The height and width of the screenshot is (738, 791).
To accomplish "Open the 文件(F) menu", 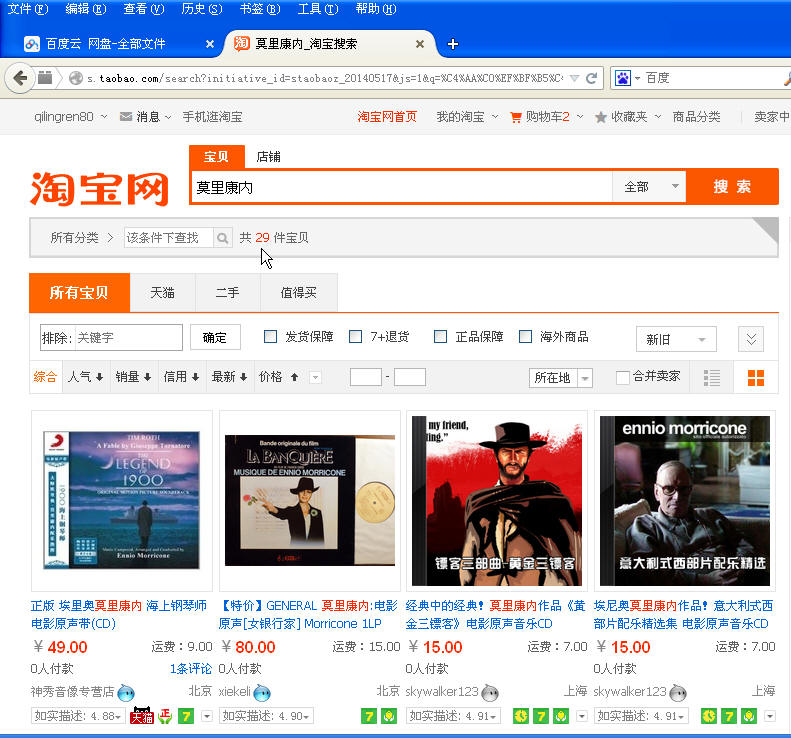I will 28,9.
